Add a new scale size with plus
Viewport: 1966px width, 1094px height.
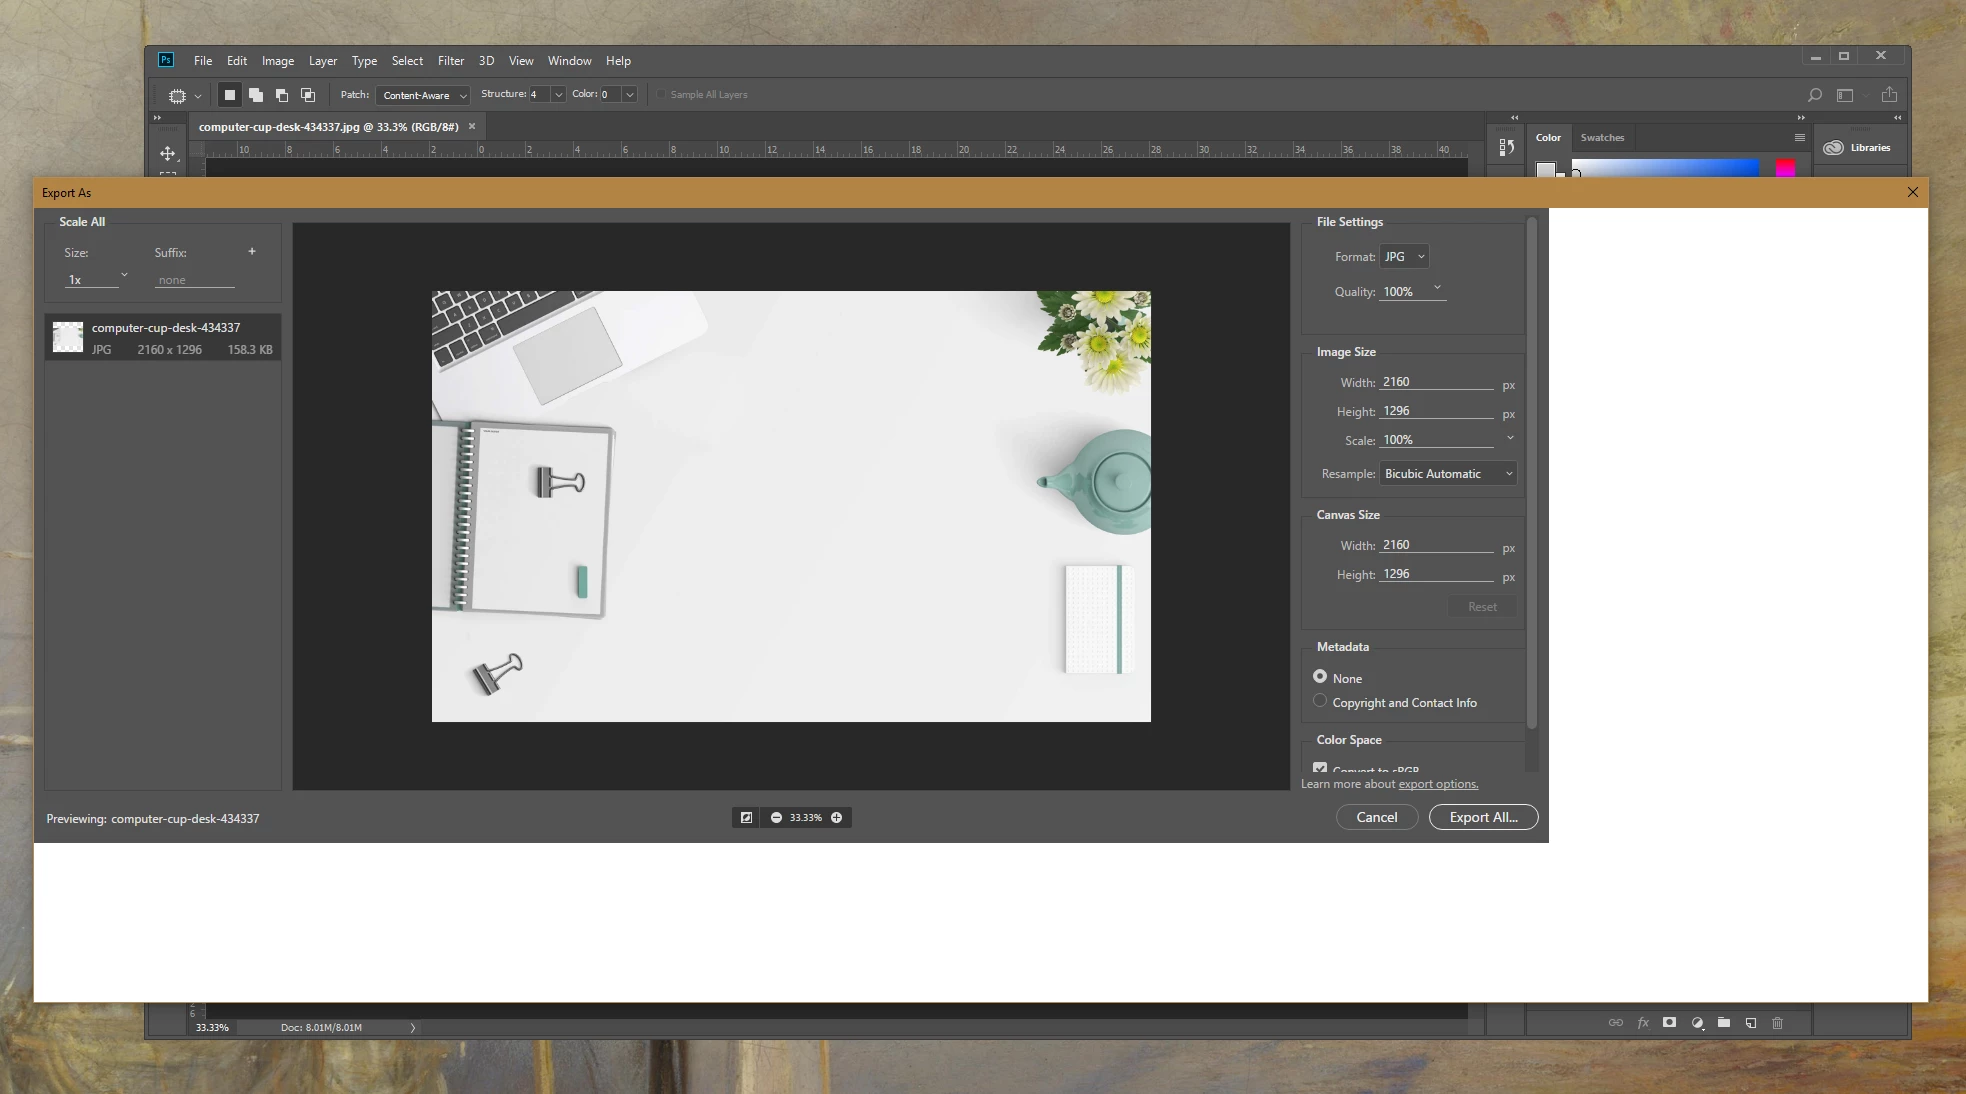(252, 252)
